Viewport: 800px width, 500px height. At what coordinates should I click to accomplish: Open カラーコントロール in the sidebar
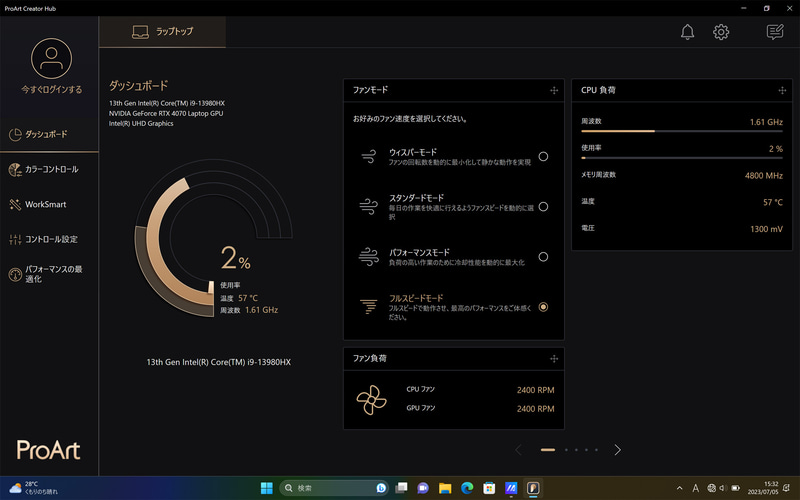49,169
